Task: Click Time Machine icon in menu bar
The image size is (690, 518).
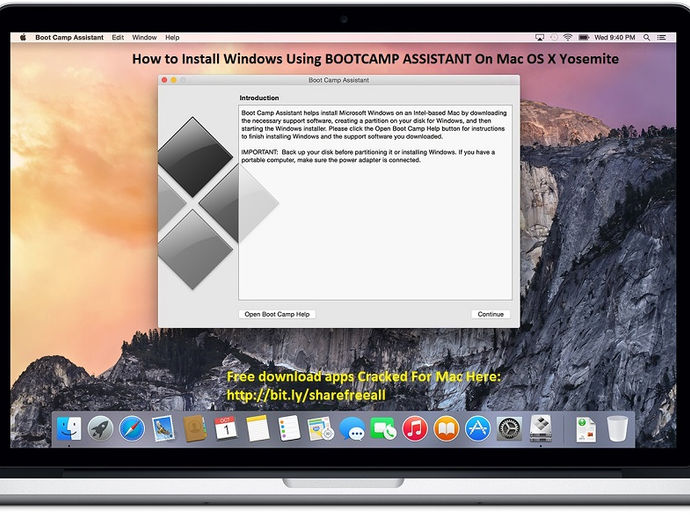Action: click(x=554, y=37)
